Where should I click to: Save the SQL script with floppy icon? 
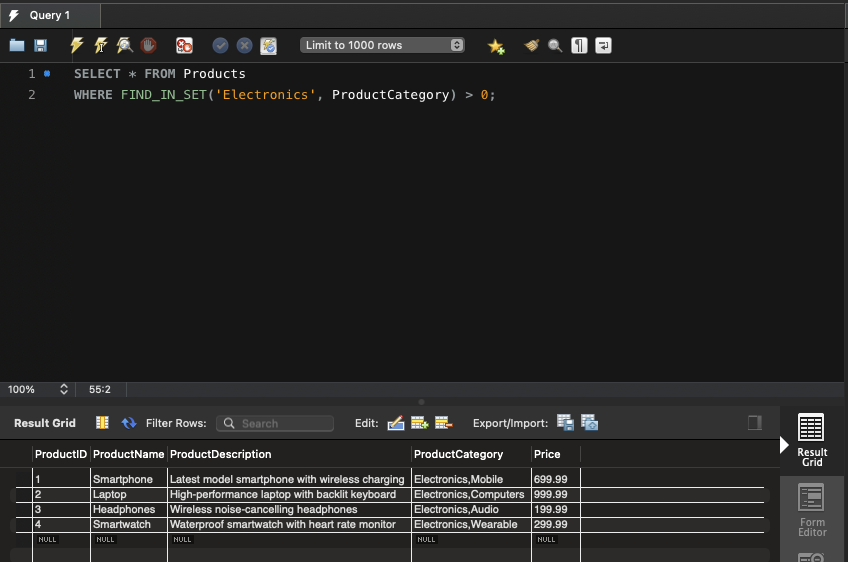[x=41, y=45]
